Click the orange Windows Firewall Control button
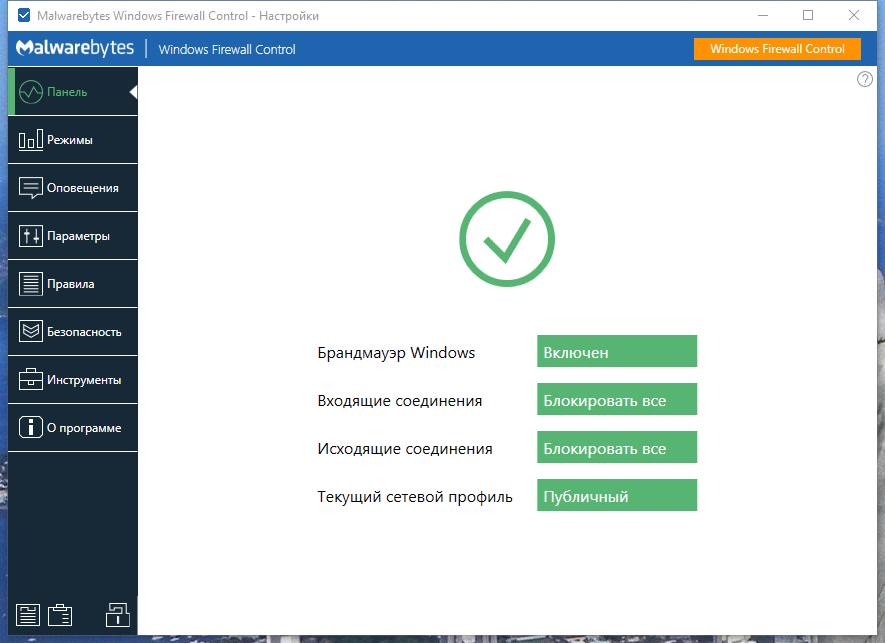The height and width of the screenshot is (643, 885). click(777, 49)
